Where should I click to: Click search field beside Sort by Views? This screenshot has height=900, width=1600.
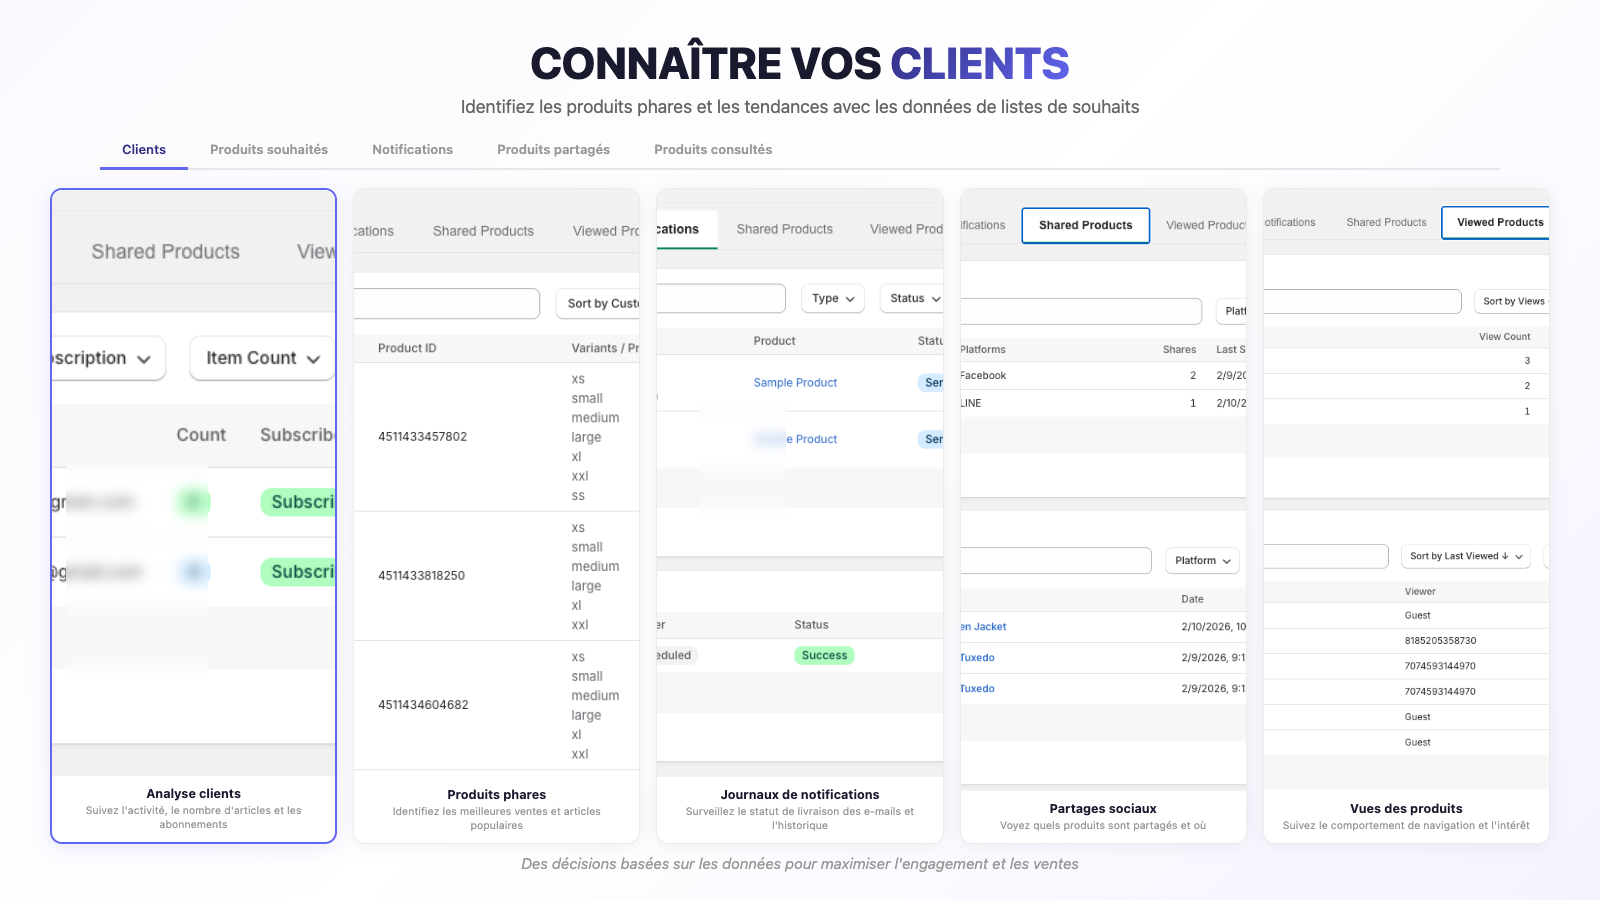(1363, 301)
